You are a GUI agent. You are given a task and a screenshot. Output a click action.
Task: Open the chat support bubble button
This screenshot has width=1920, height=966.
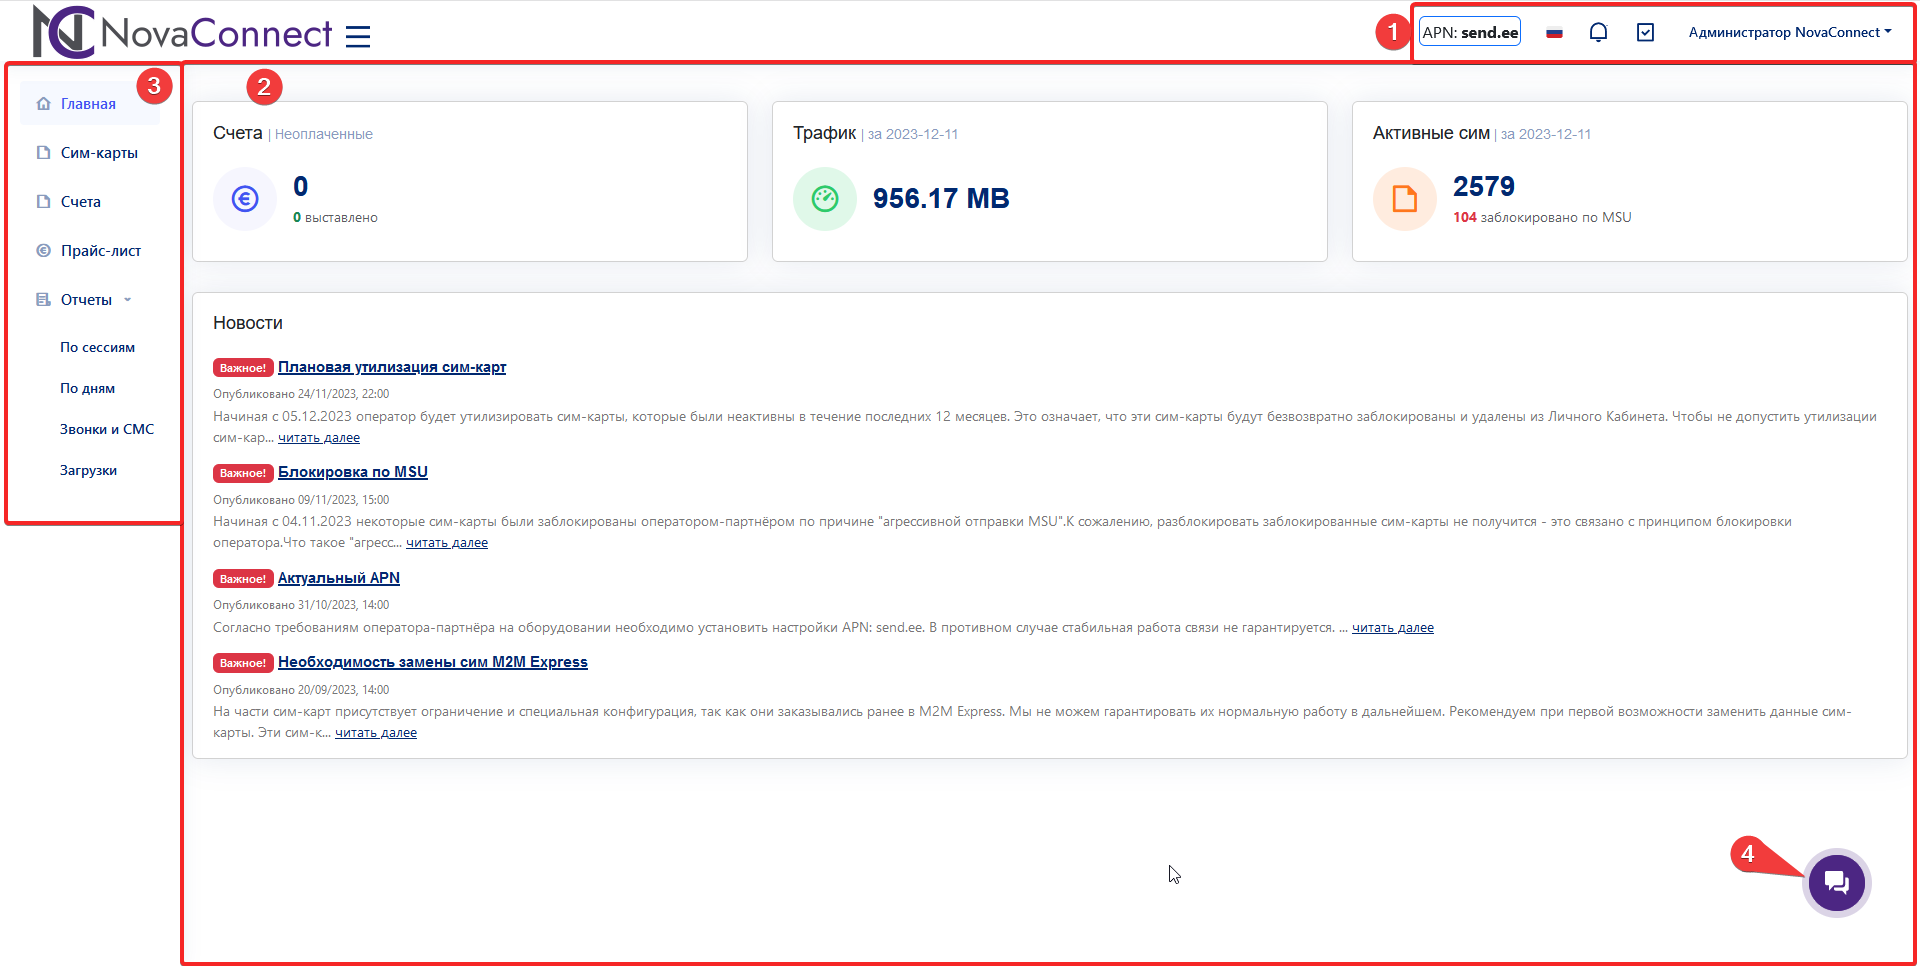pyautogui.click(x=1836, y=882)
